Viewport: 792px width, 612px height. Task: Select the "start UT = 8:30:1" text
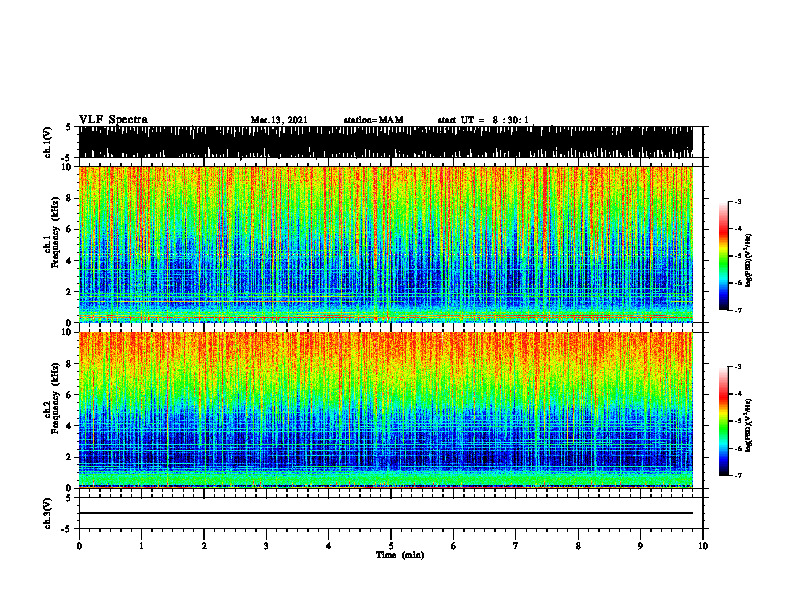tap(483, 120)
